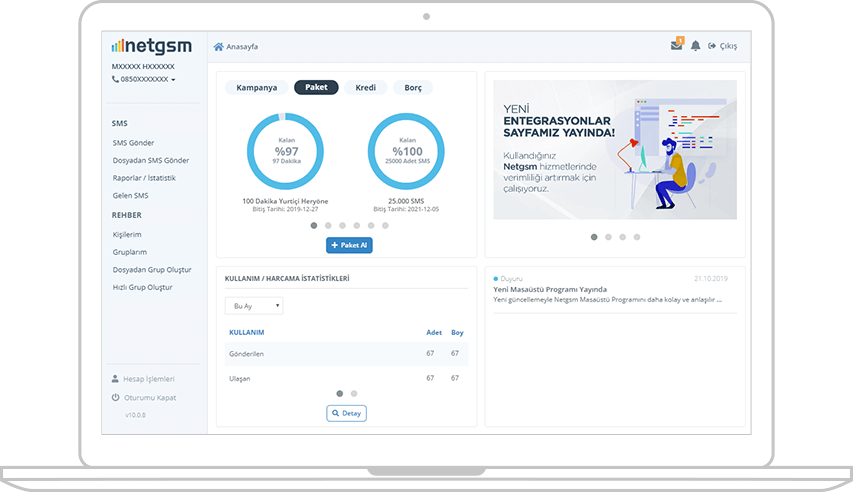
Task: Go to fifth package carousel dot
Action: 371,225
